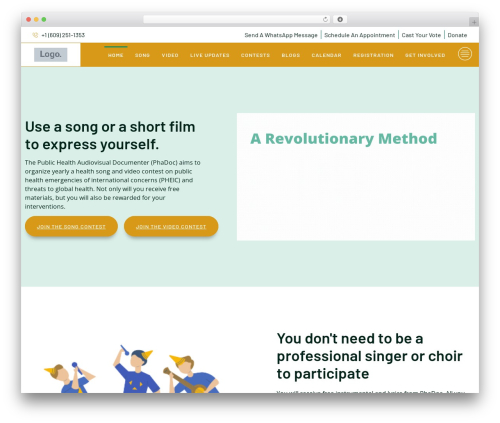Follow the Cast Your Vote link
This screenshot has width=500, height=423.
(421, 35)
